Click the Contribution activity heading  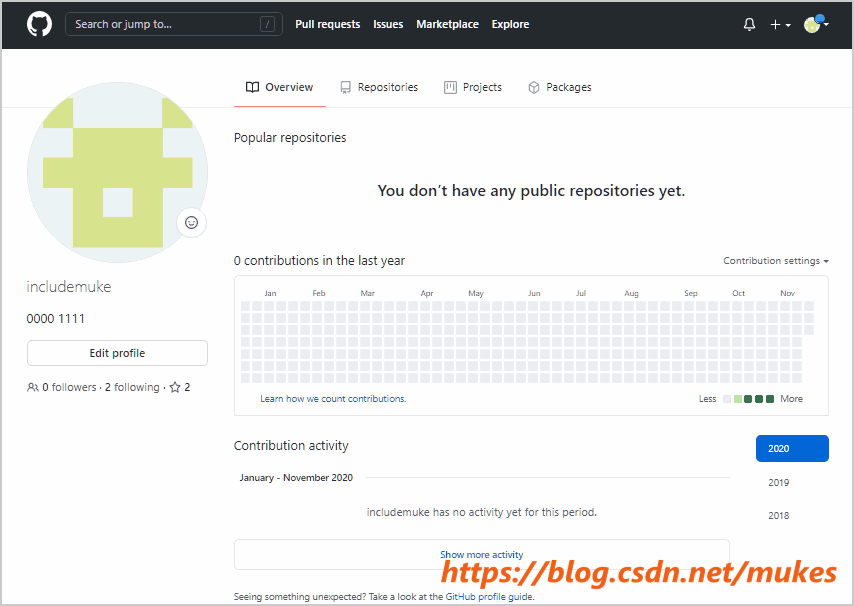tap(291, 445)
